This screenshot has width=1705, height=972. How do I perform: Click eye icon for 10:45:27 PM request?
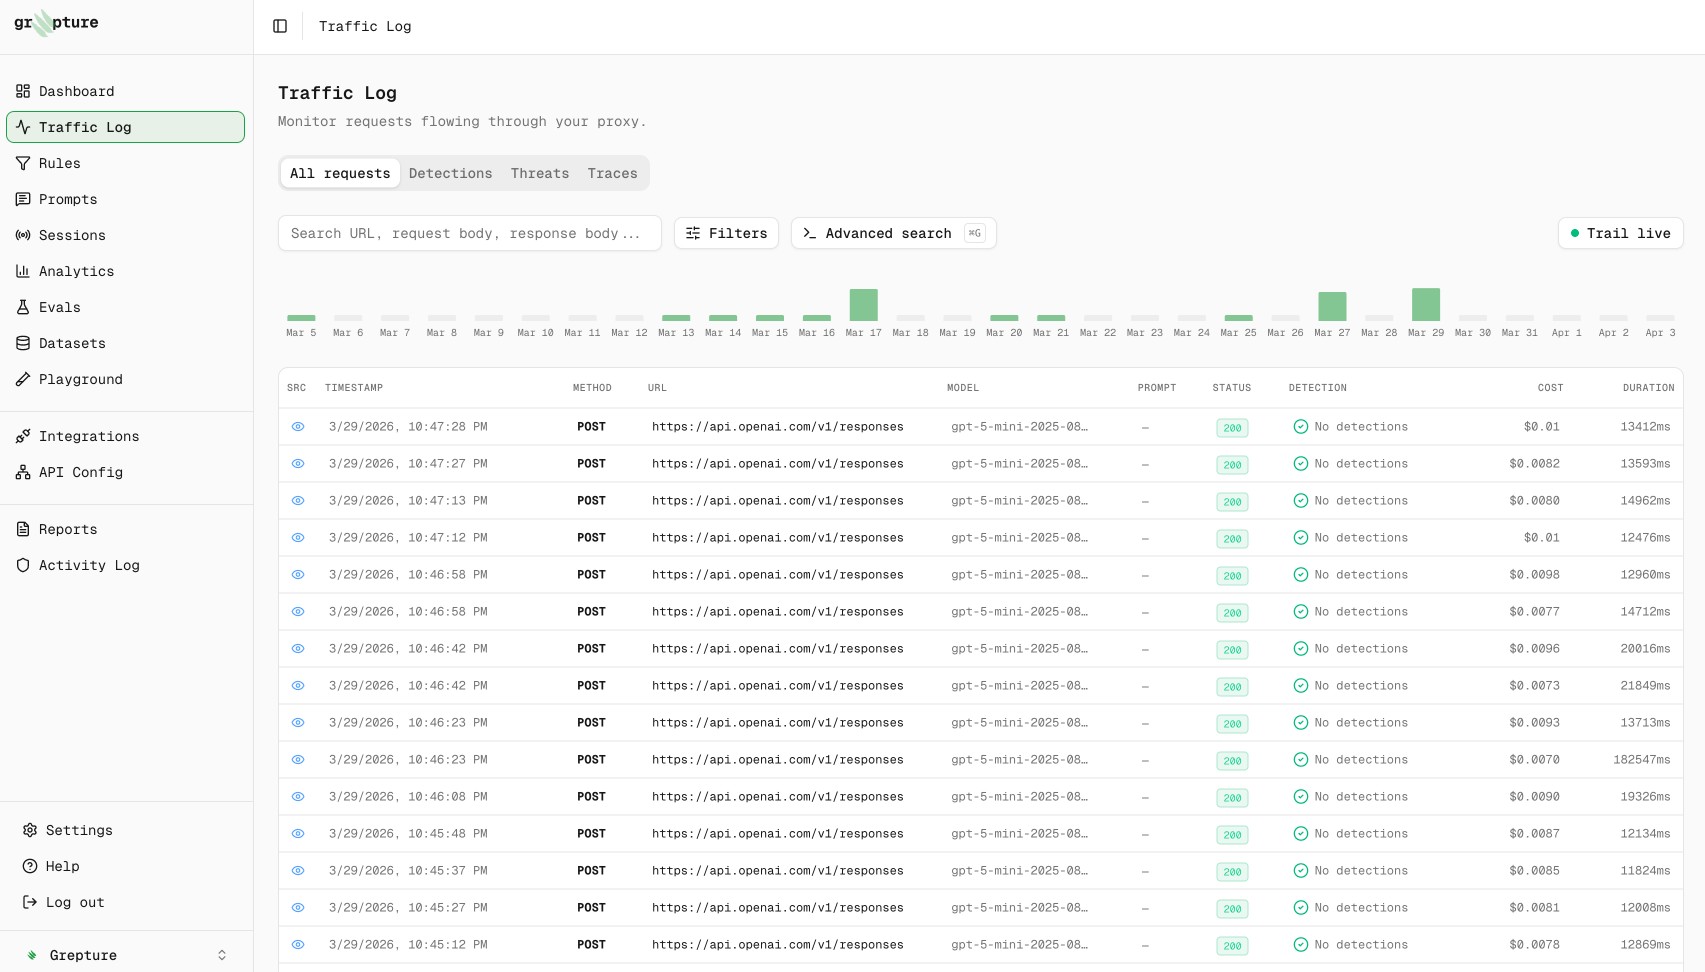[298, 908]
